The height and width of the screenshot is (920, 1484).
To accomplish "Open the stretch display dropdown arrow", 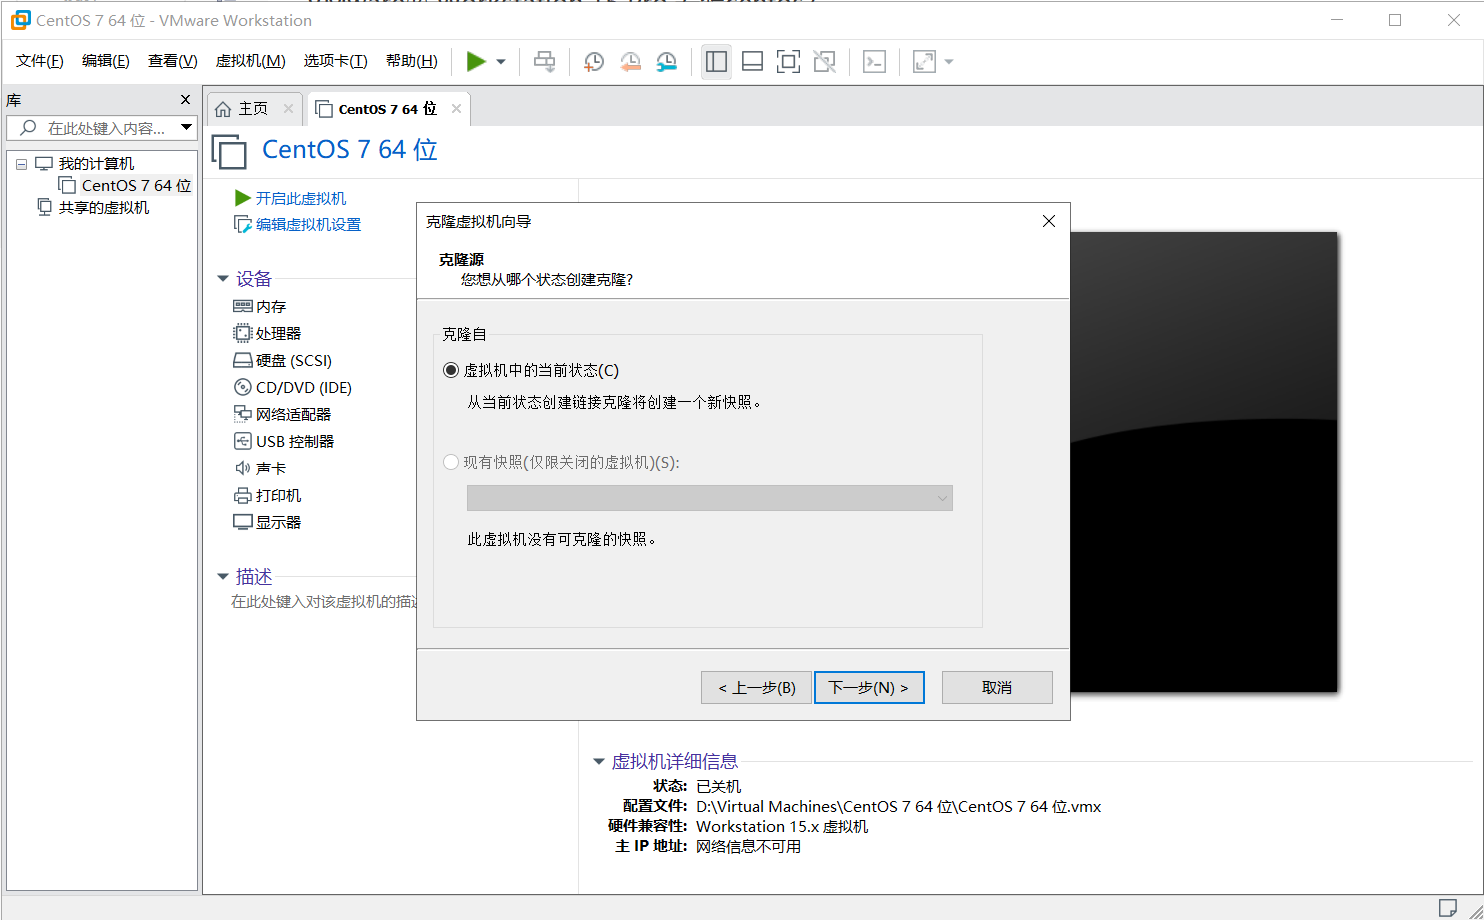I will (949, 62).
